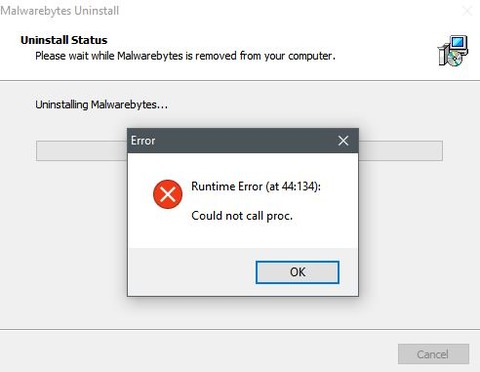Click the progress bar left of the dialog
The height and width of the screenshot is (372, 480).
[82, 151]
